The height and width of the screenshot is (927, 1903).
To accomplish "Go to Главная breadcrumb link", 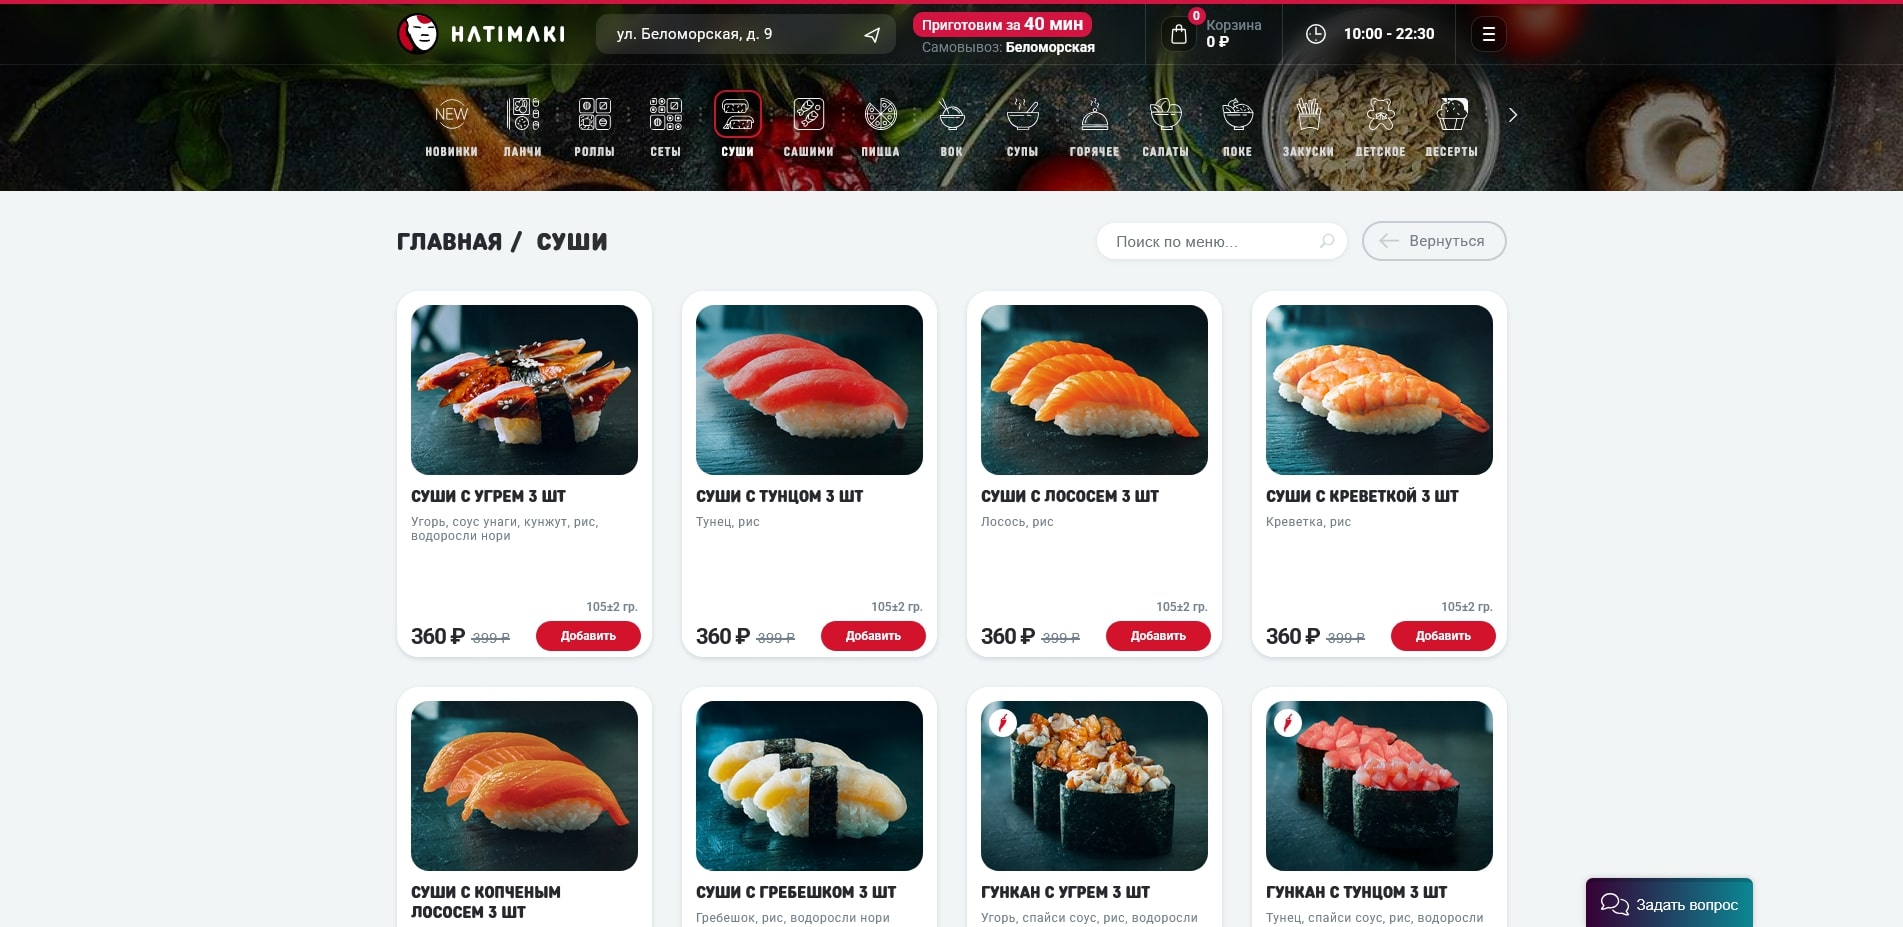I will (449, 242).
